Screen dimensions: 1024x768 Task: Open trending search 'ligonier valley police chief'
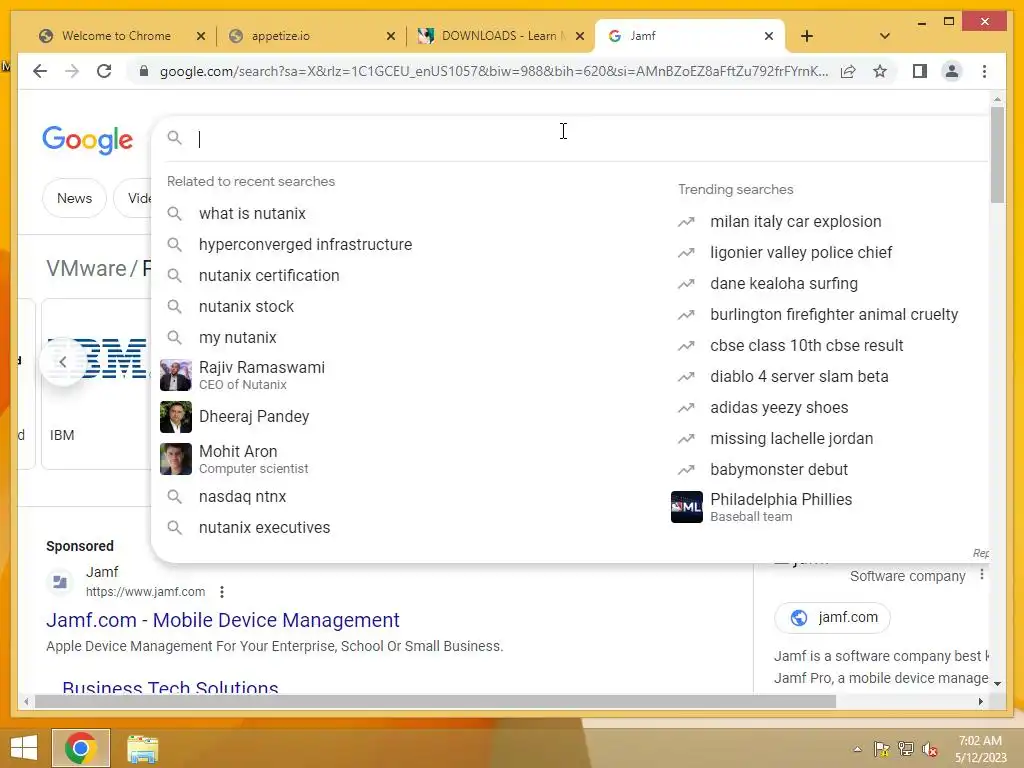click(x=801, y=252)
